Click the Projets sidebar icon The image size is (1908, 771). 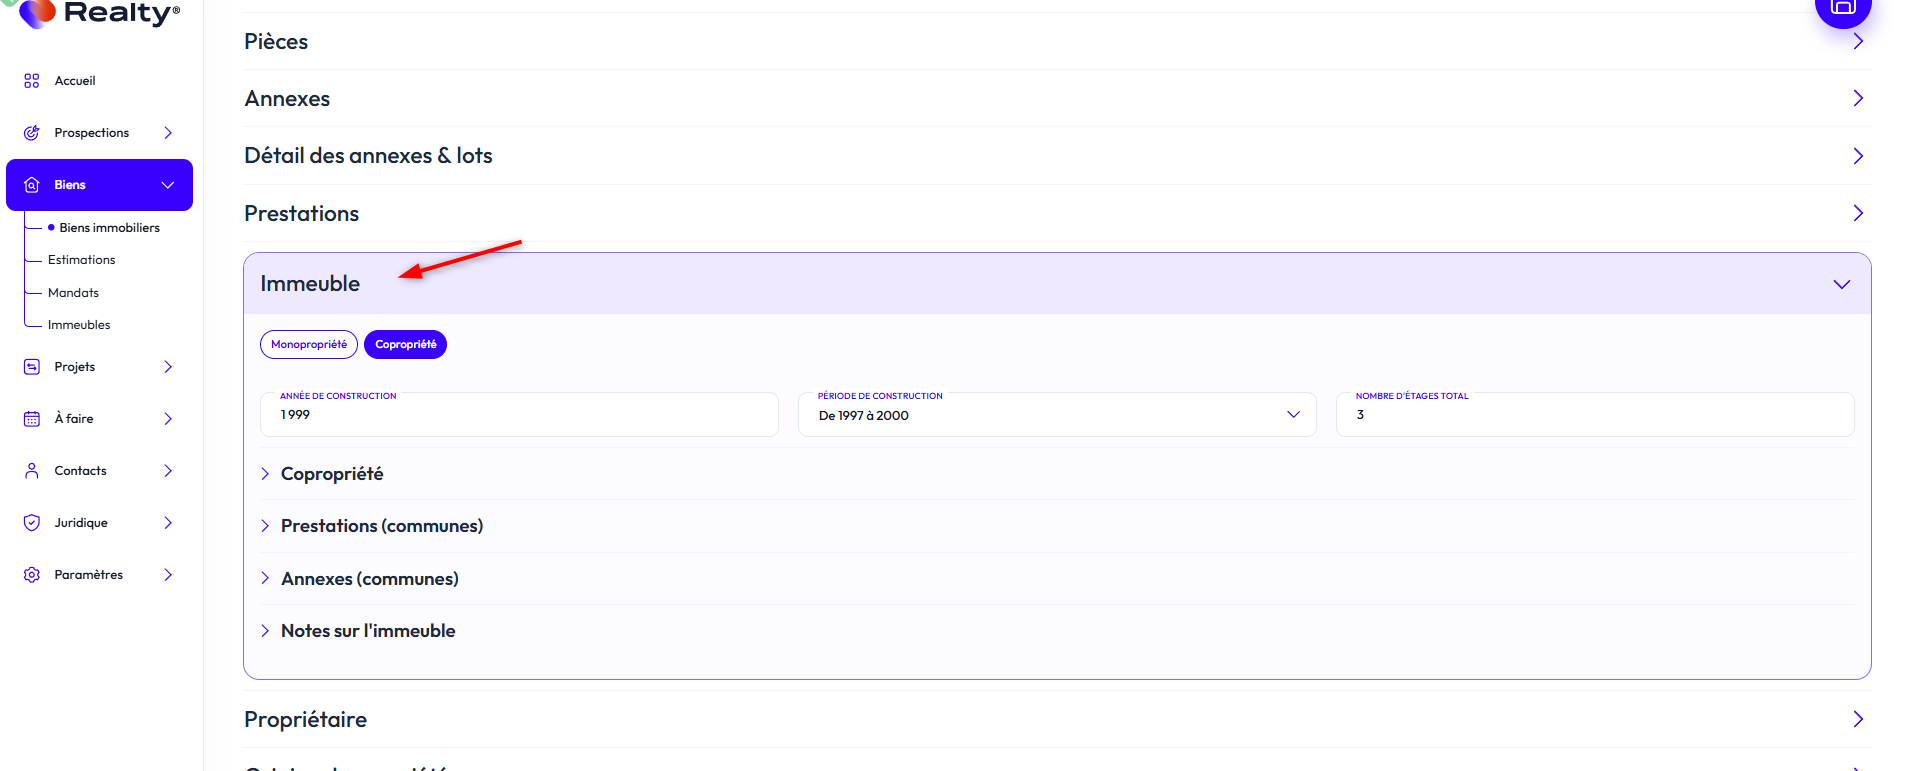32,367
